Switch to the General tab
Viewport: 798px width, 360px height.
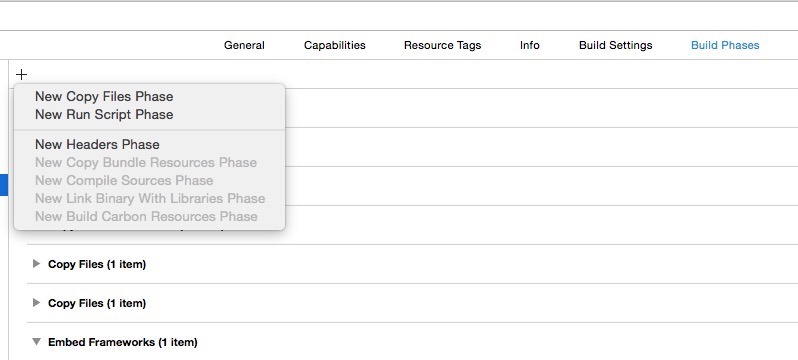[244, 45]
